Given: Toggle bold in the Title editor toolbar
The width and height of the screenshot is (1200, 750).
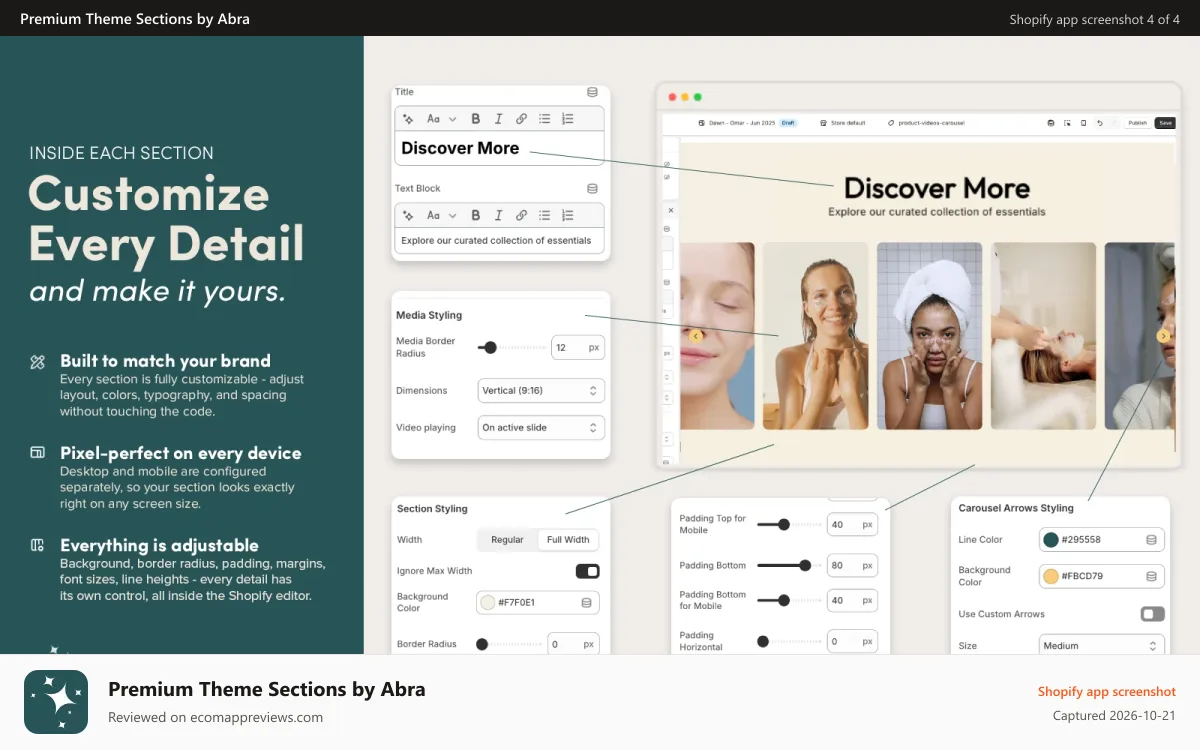Looking at the screenshot, I should pos(475,118).
